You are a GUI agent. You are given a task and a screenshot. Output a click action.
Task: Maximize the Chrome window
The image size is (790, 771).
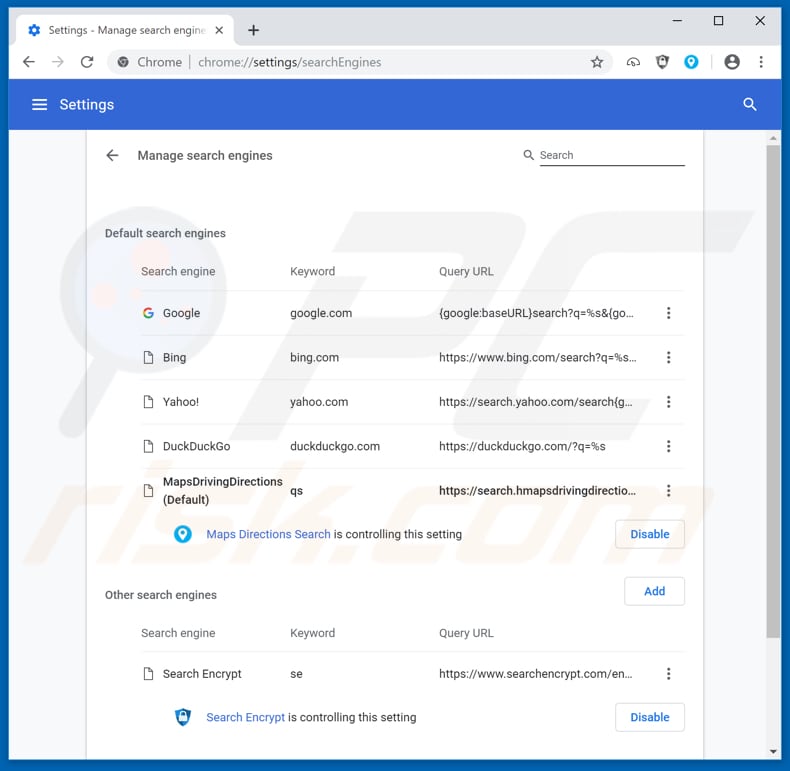tap(718, 21)
